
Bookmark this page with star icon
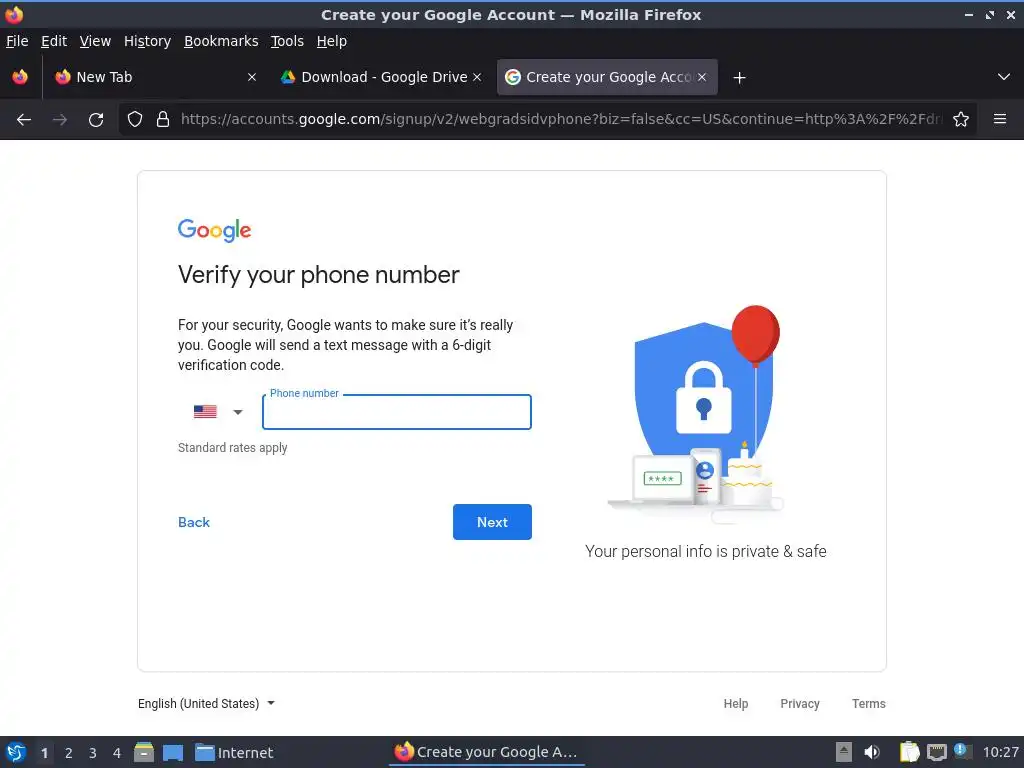(961, 120)
